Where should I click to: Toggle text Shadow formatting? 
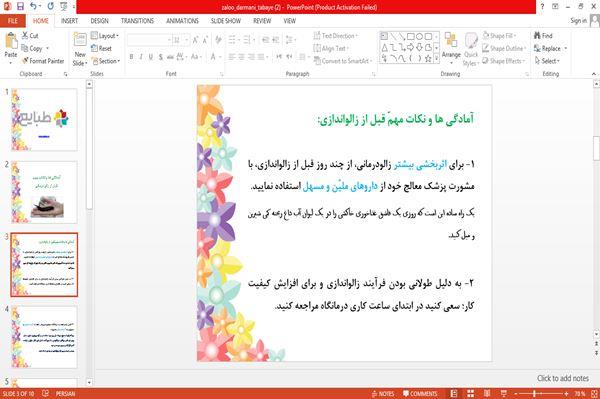click(x=160, y=57)
